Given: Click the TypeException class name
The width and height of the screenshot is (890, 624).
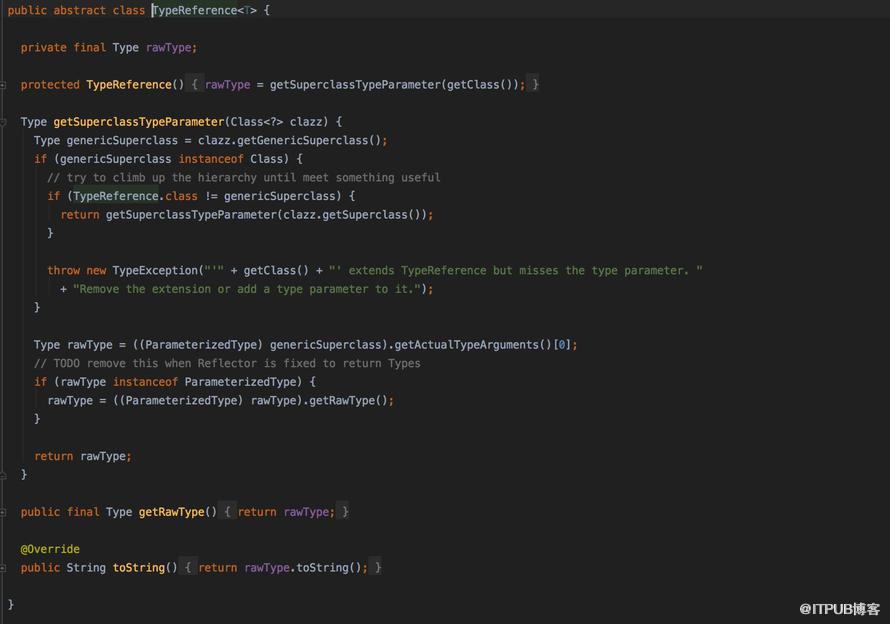Looking at the screenshot, I should tap(155, 270).
